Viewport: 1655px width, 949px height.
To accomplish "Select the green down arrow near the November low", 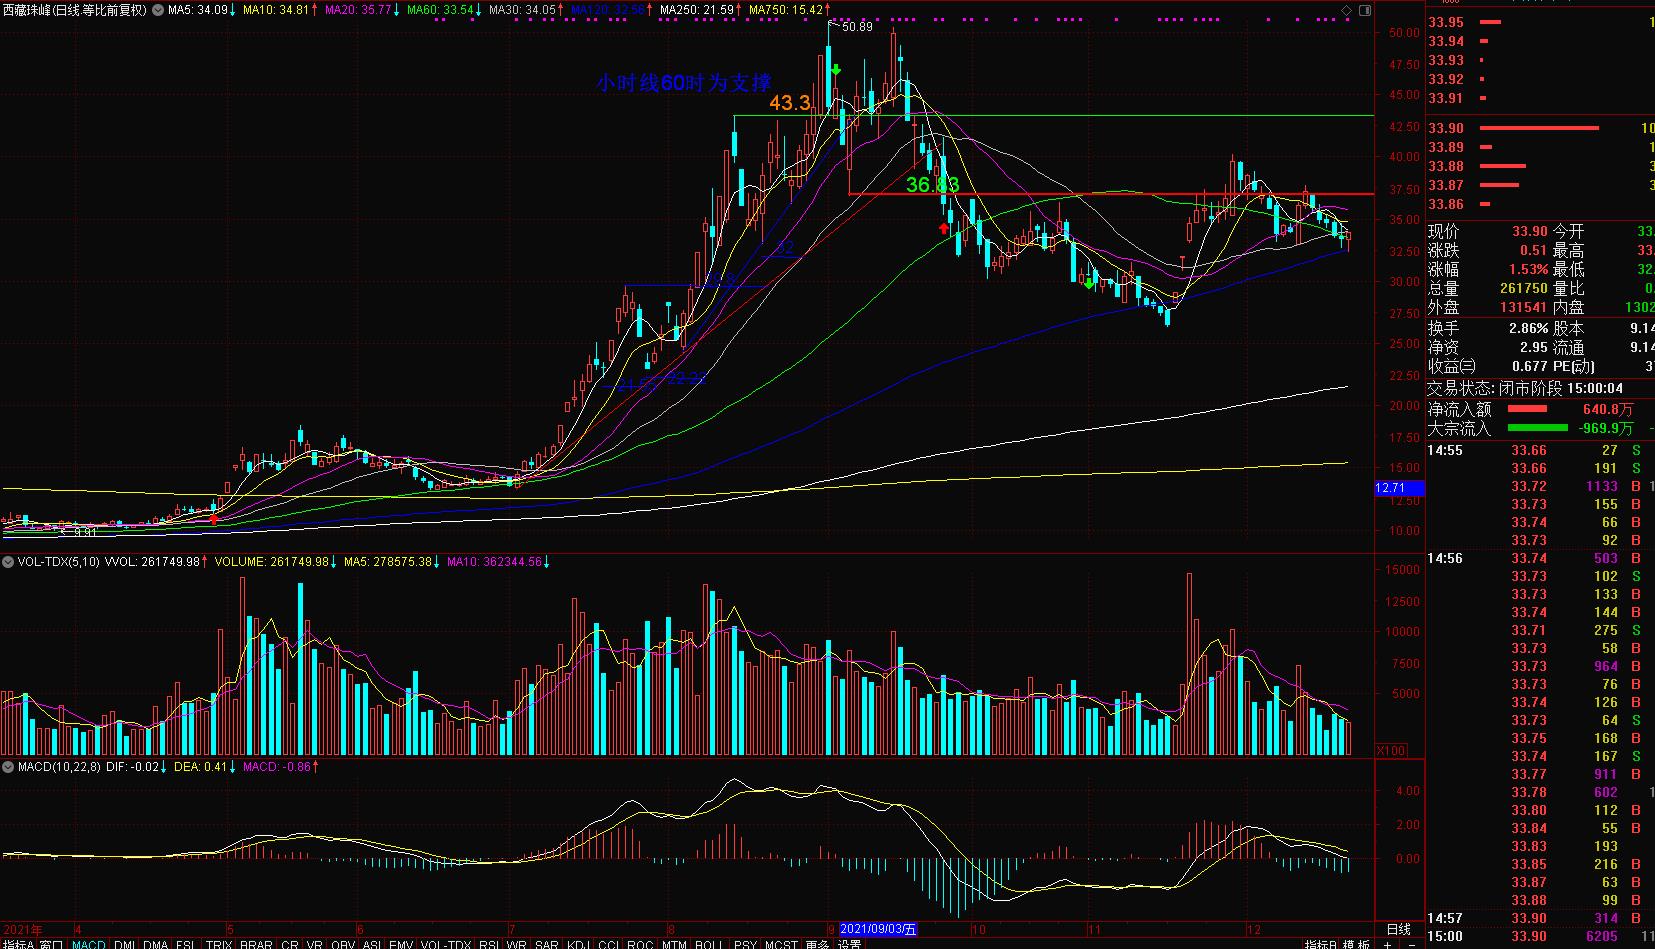I will pos(1089,284).
